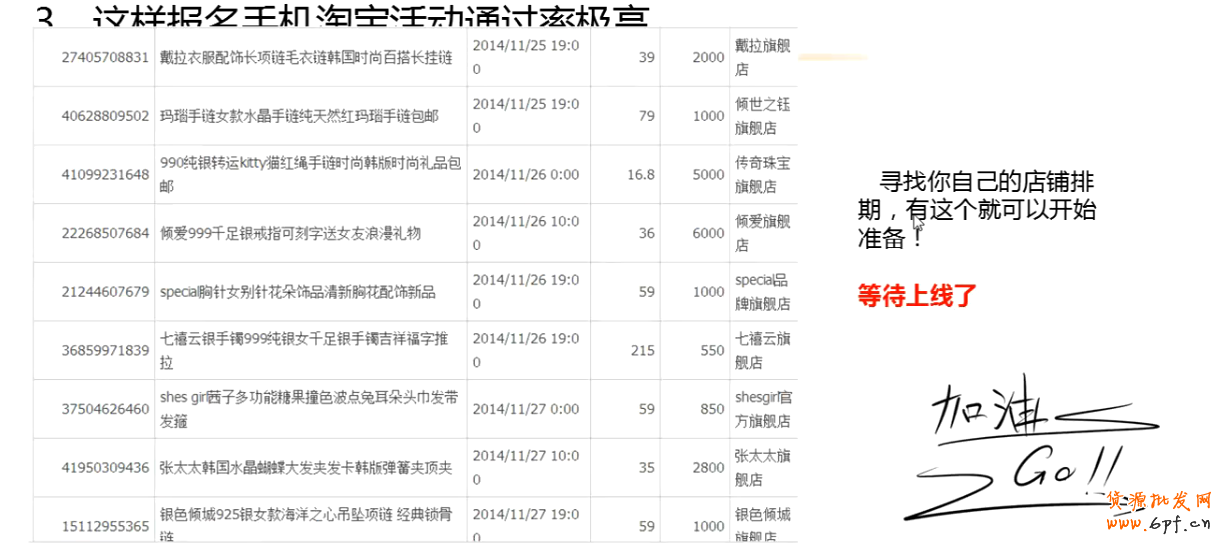The width and height of the screenshot is (1221, 545).
Task: Select product ID 37504626460
Action: (x=104, y=409)
